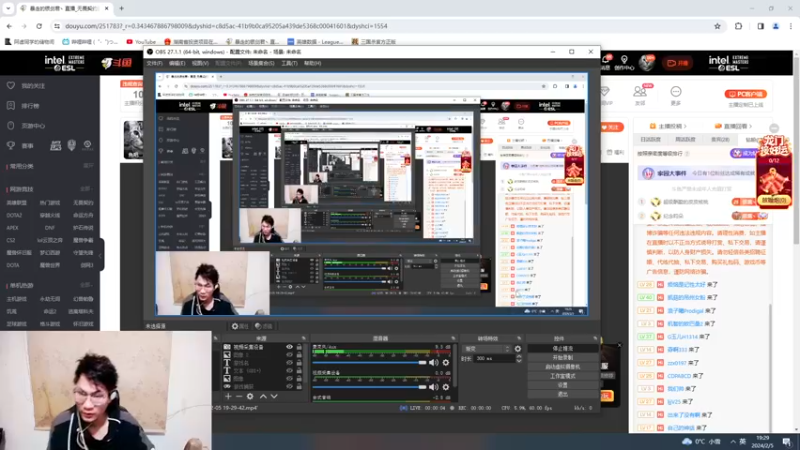Switch to 周活跃度 ranking tab

point(685,139)
